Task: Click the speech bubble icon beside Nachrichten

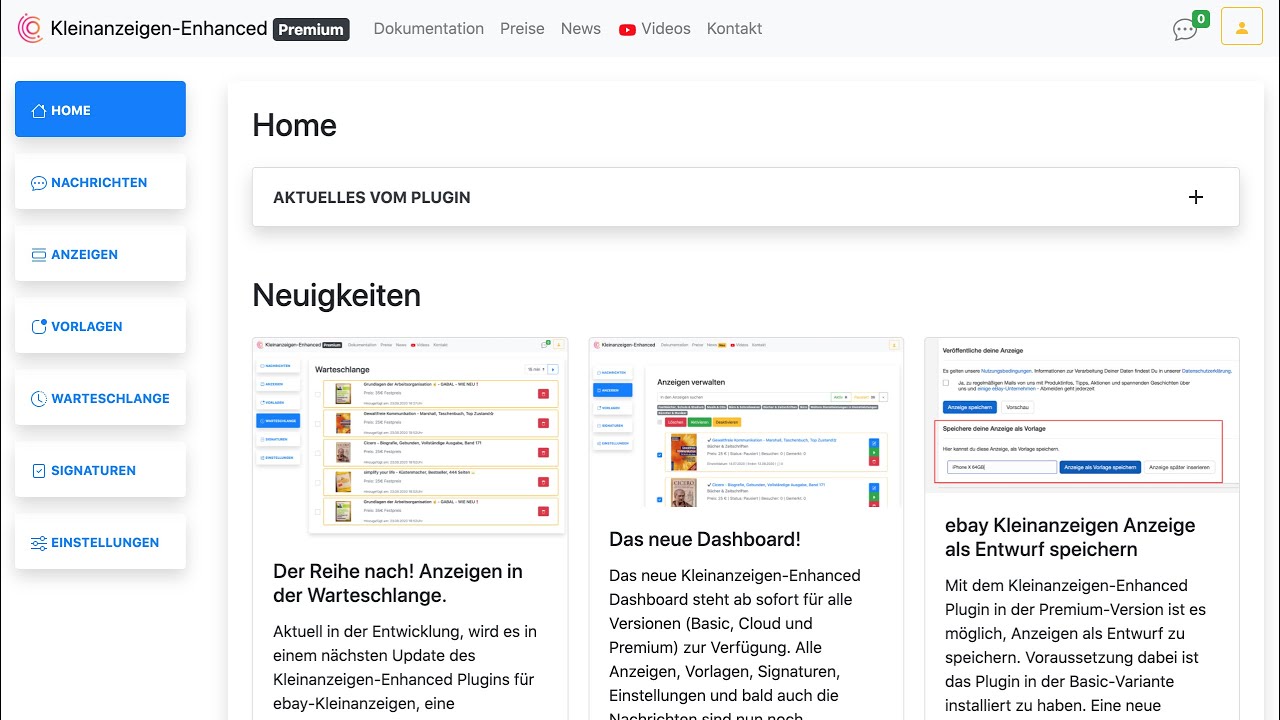Action: 39,183
